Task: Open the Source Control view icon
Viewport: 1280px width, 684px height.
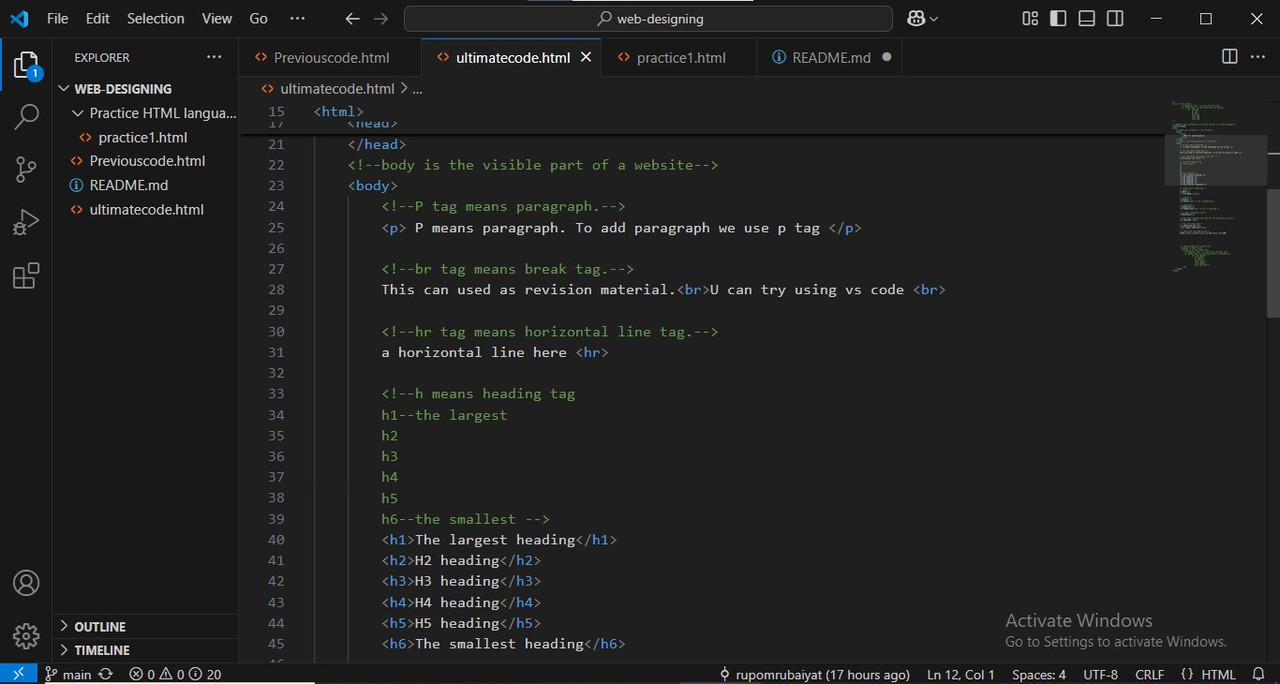Action: point(26,170)
